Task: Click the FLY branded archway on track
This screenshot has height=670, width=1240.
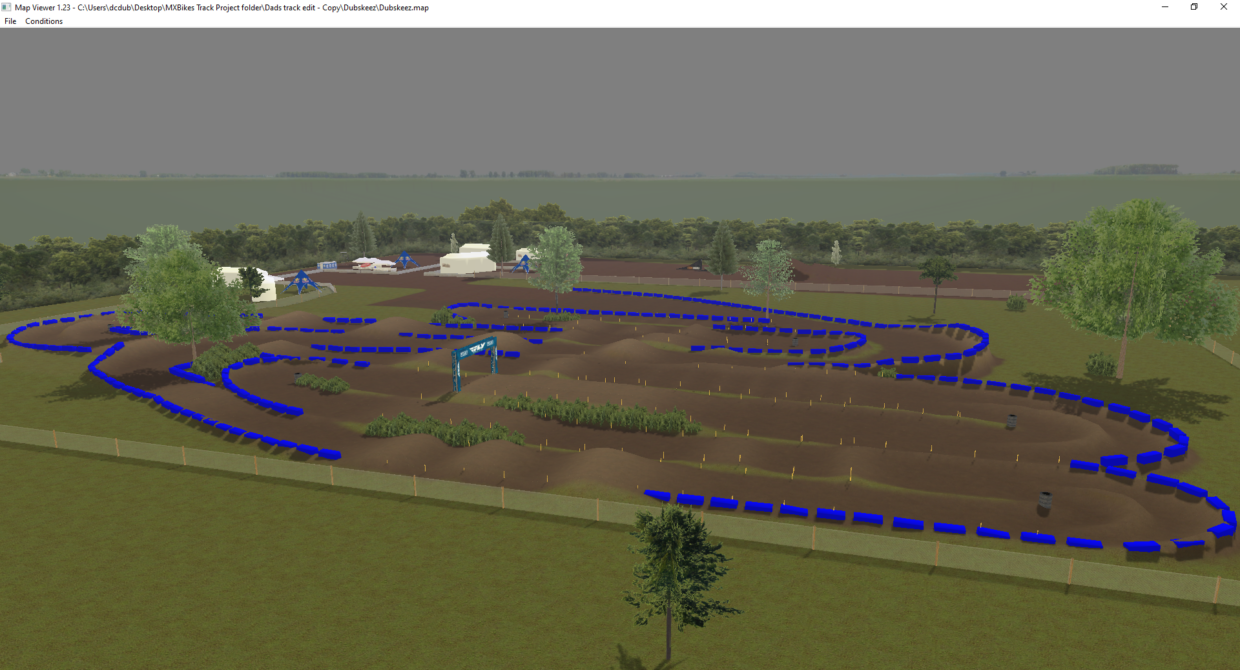Action: tap(475, 356)
